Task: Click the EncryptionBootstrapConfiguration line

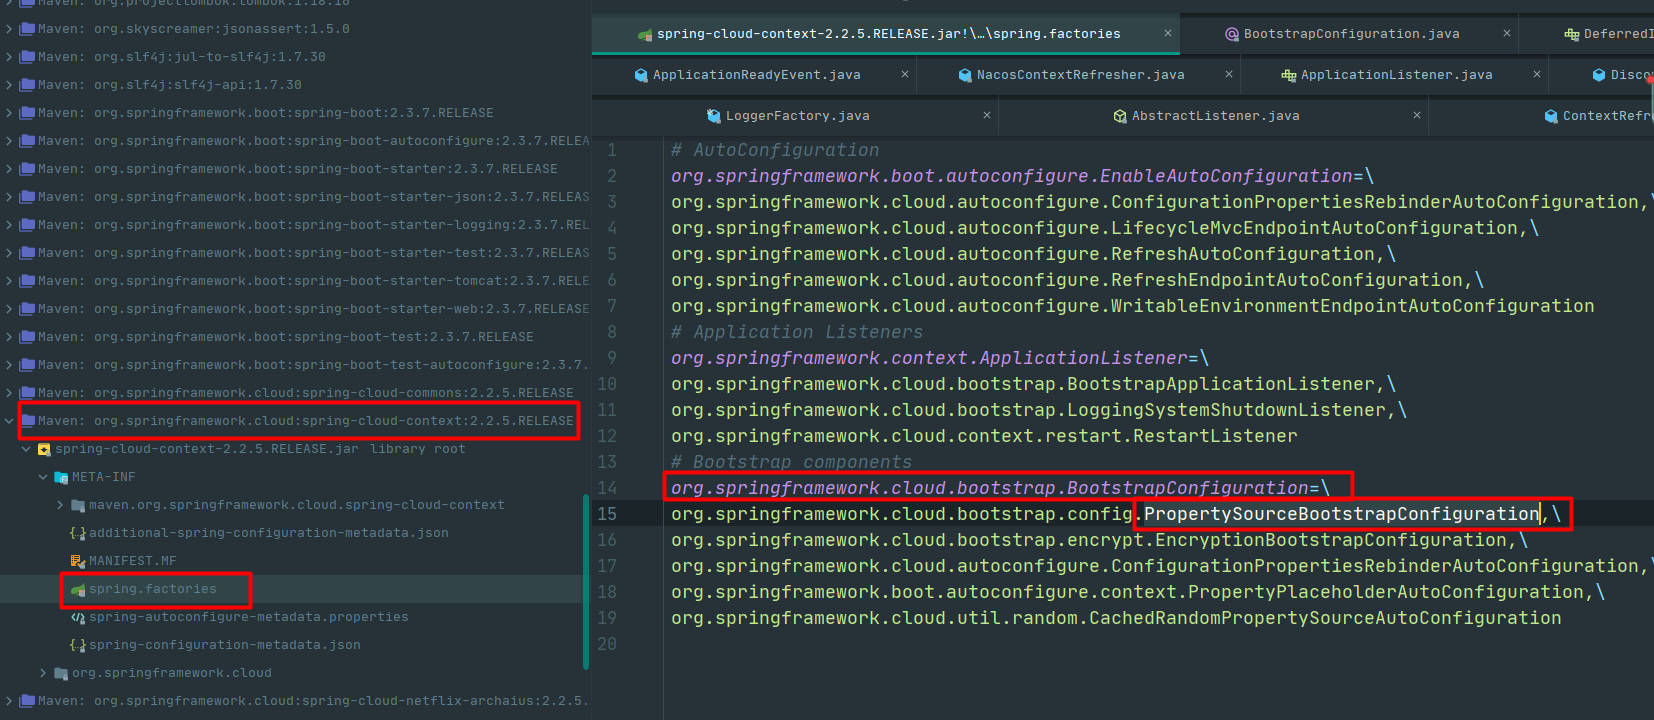Action: (1099, 540)
